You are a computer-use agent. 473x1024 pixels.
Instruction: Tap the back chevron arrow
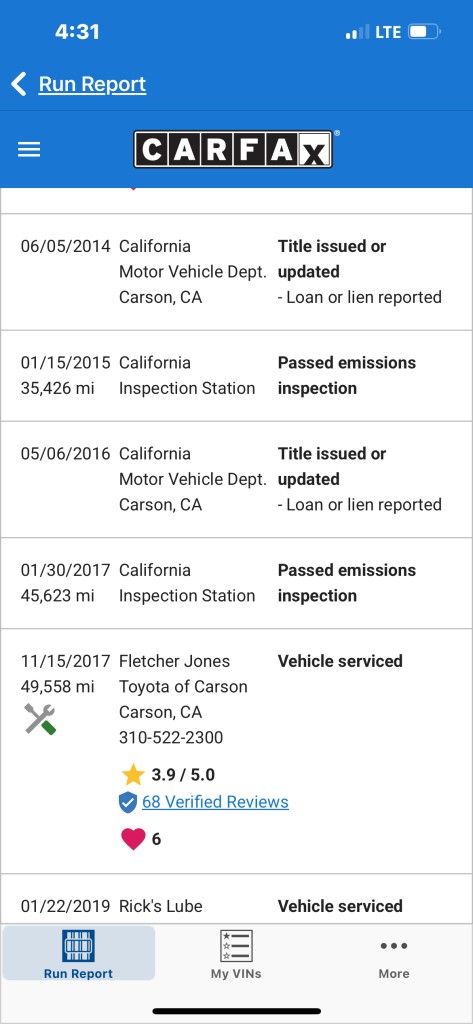tap(19, 84)
